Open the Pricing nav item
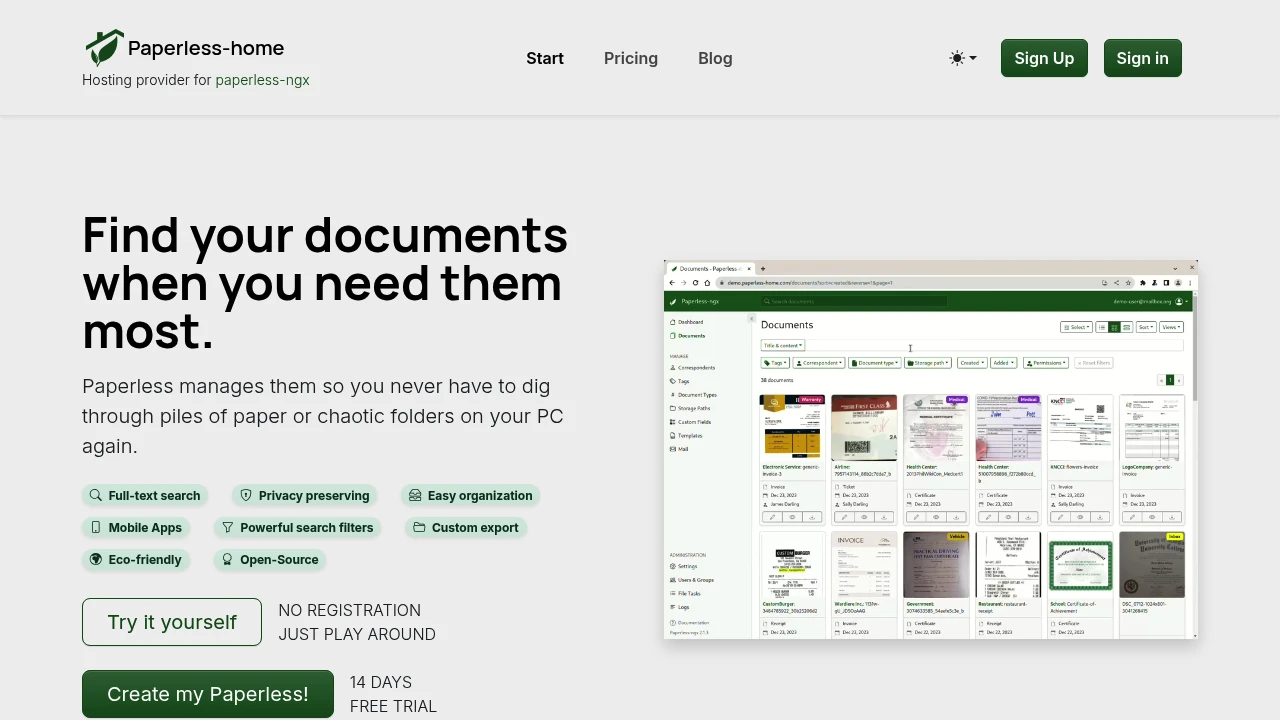Viewport: 1280px width, 720px height. coord(631,58)
